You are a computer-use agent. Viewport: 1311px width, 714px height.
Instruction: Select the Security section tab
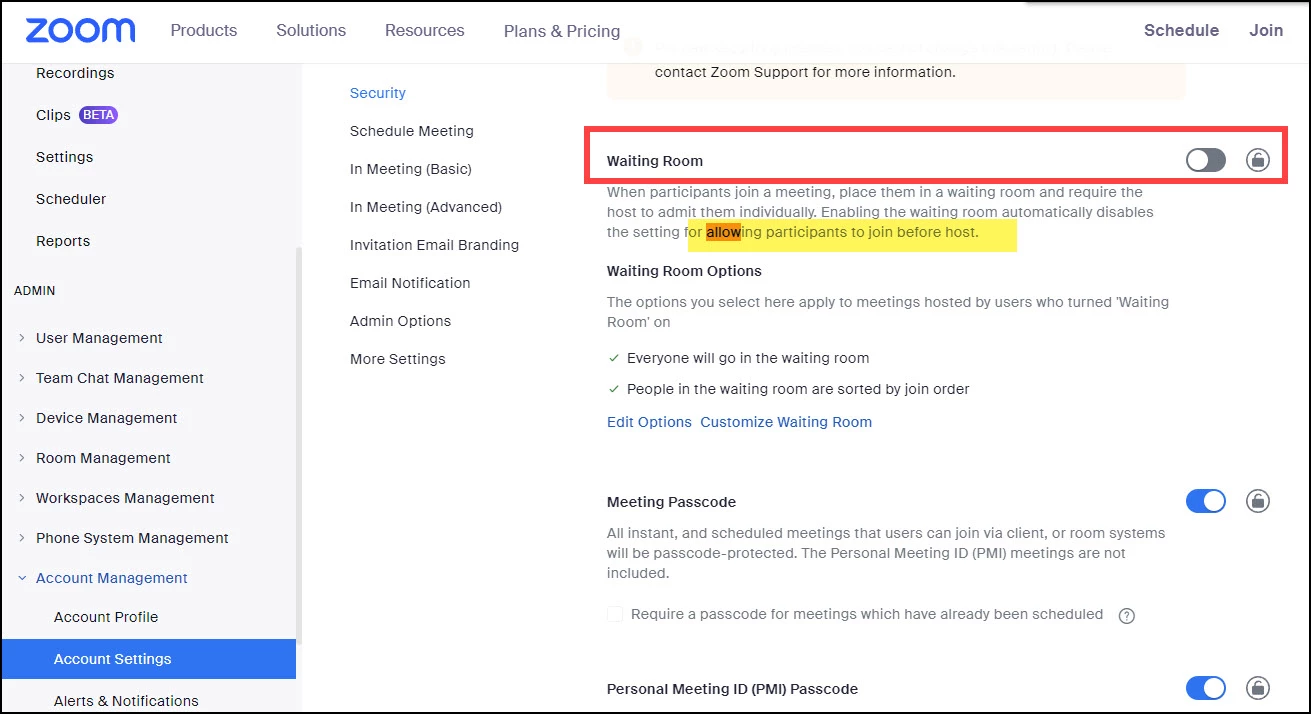pyautogui.click(x=378, y=93)
